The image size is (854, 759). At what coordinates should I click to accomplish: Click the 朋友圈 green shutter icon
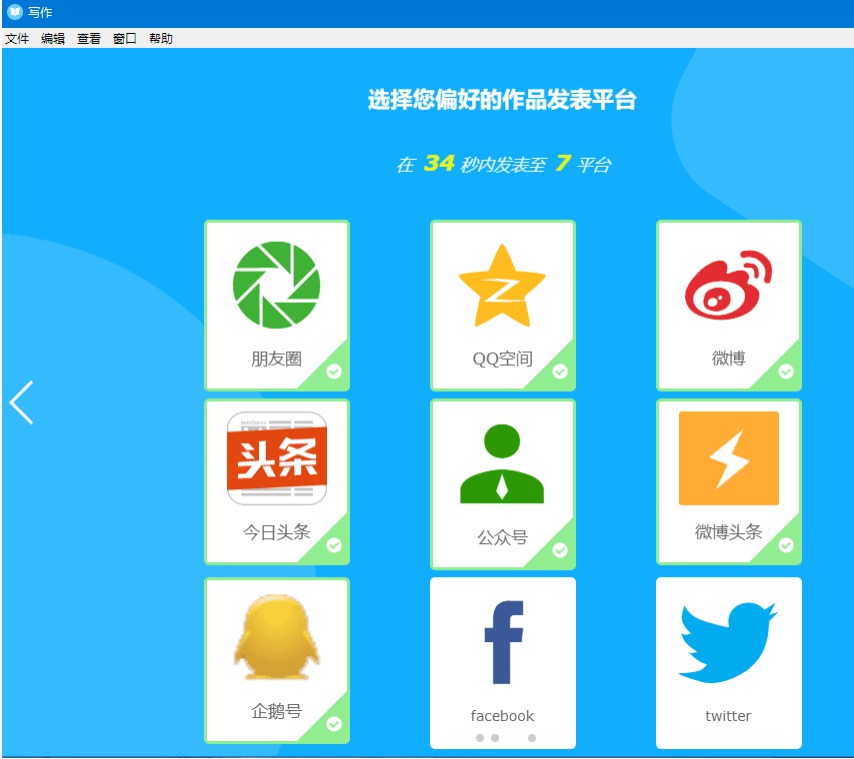click(276, 285)
